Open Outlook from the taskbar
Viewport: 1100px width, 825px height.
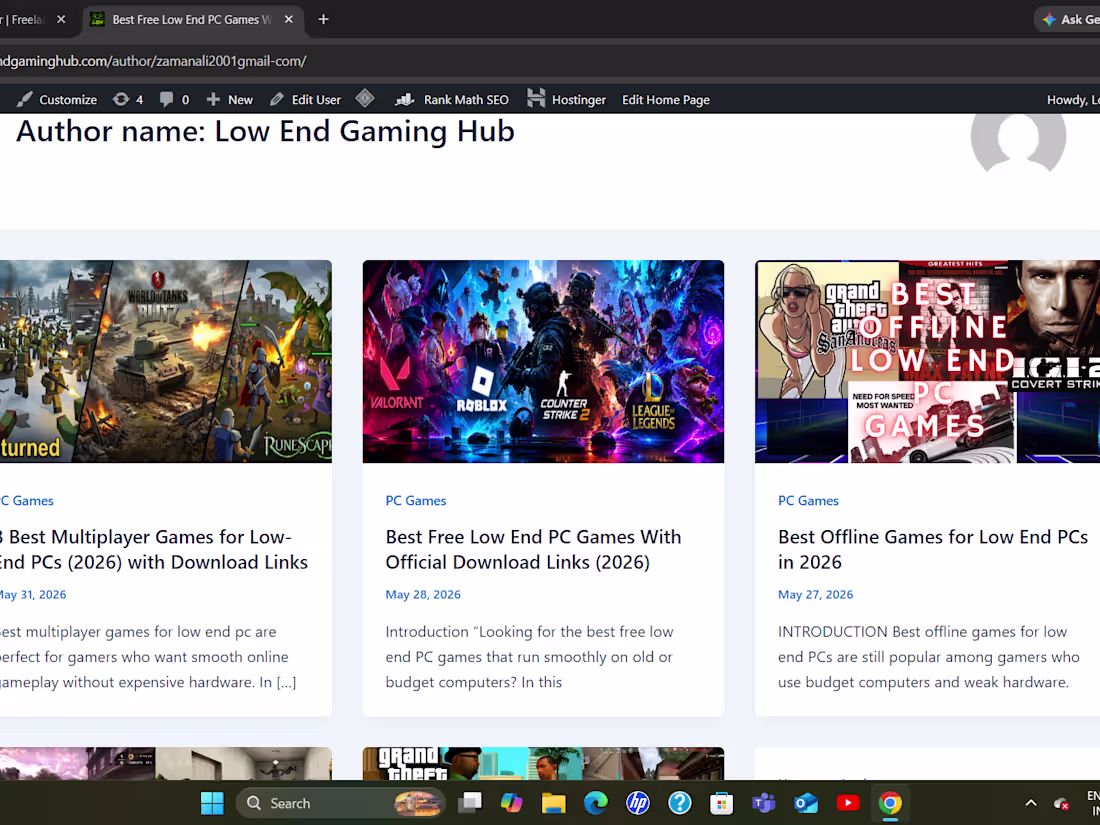tap(805, 803)
